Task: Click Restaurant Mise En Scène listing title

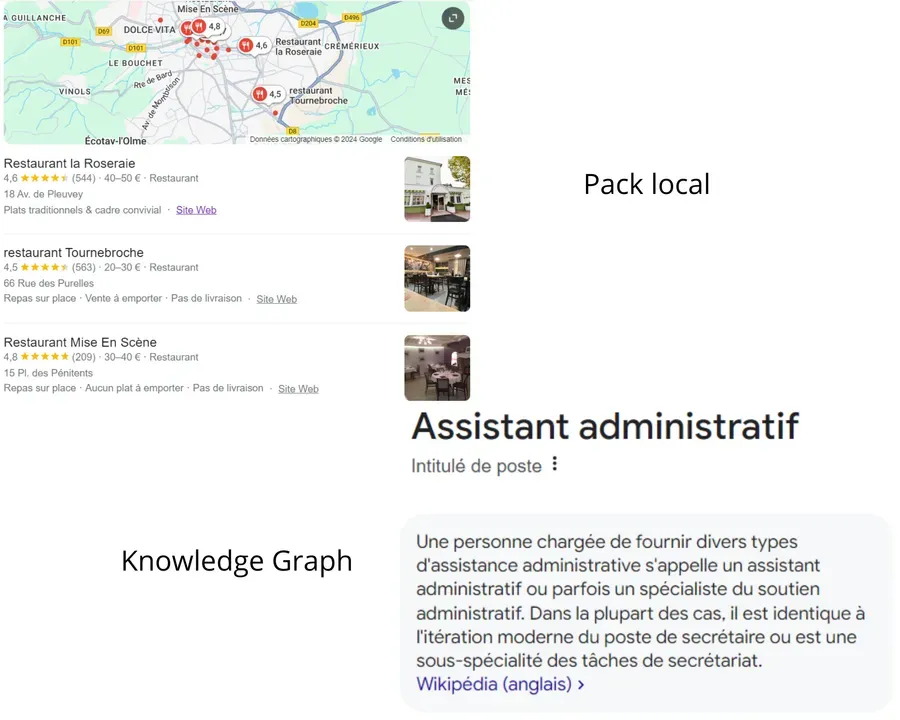Action: tap(80, 342)
